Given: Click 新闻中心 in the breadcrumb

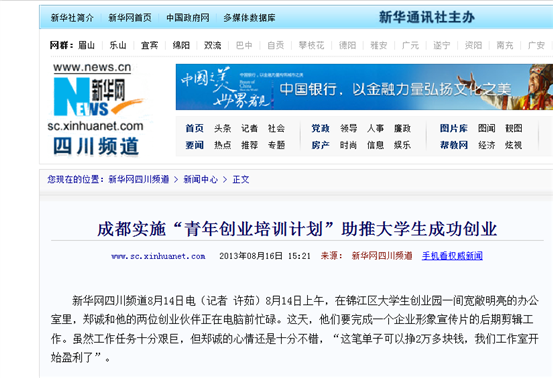Looking at the screenshot, I should pos(201,179).
